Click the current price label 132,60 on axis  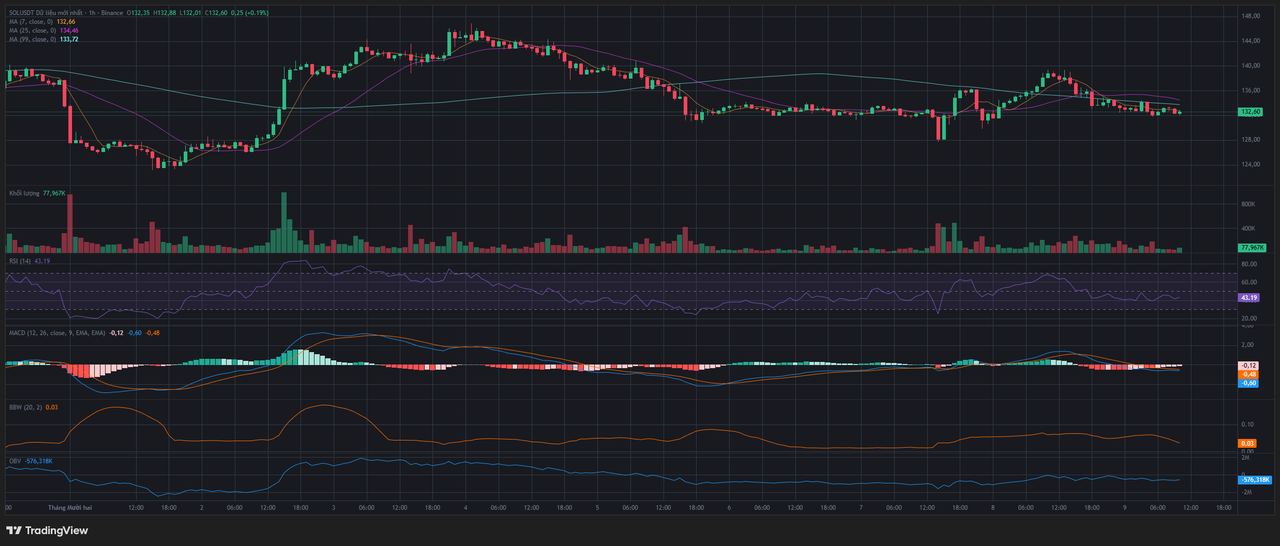(1250, 112)
